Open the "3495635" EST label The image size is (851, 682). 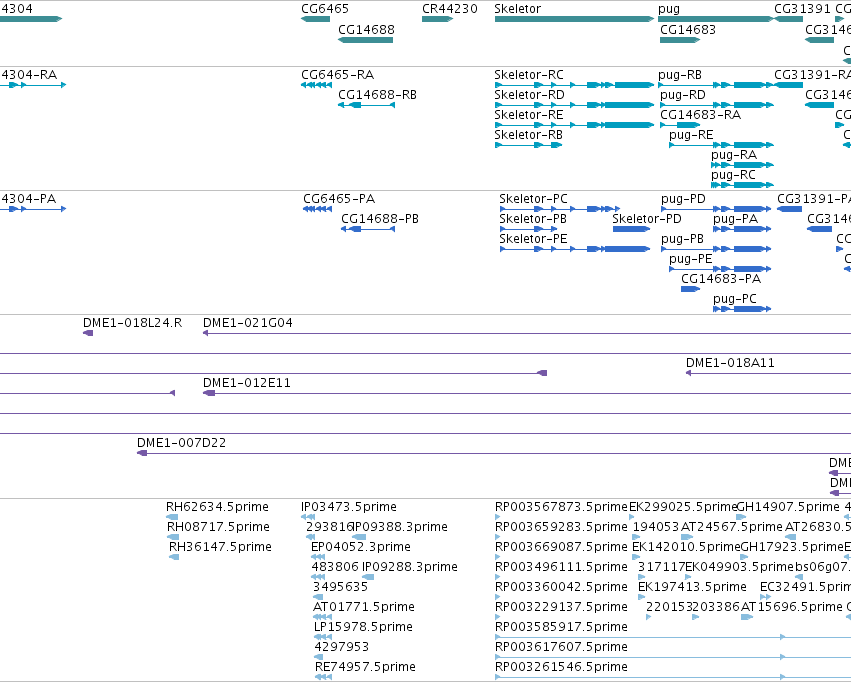pyautogui.click(x=340, y=587)
